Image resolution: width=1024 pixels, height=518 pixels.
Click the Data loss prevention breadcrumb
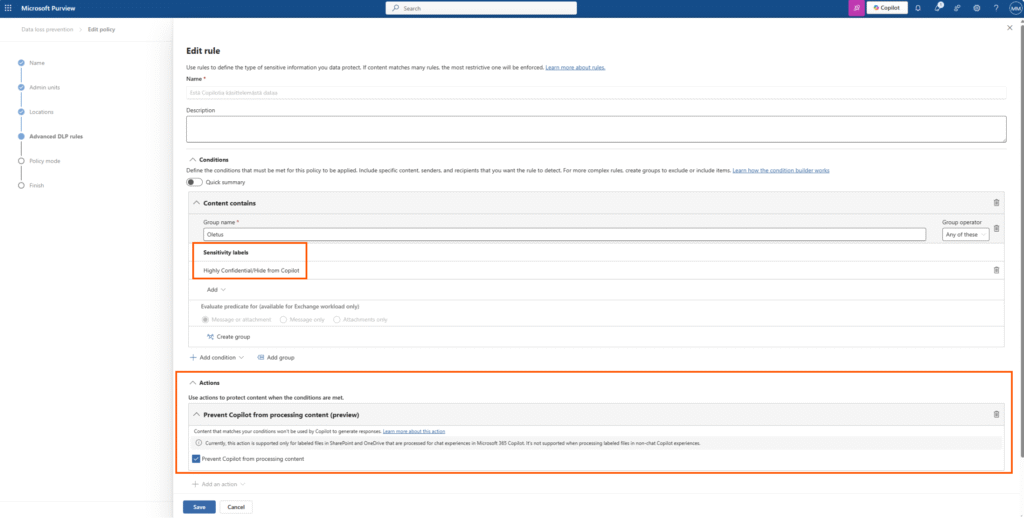tap(47, 29)
